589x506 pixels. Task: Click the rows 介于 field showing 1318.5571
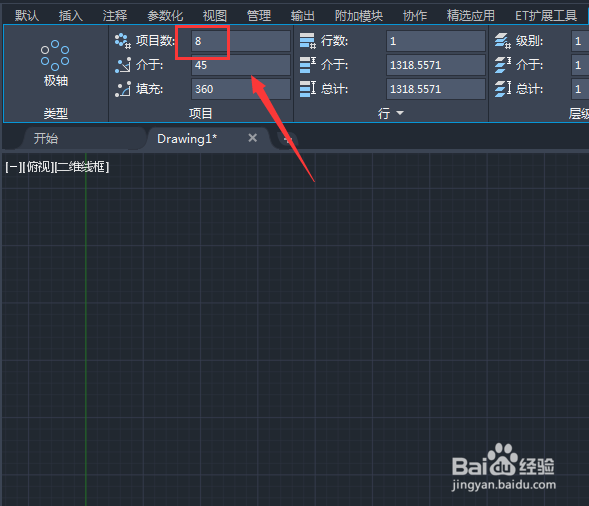coord(436,65)
